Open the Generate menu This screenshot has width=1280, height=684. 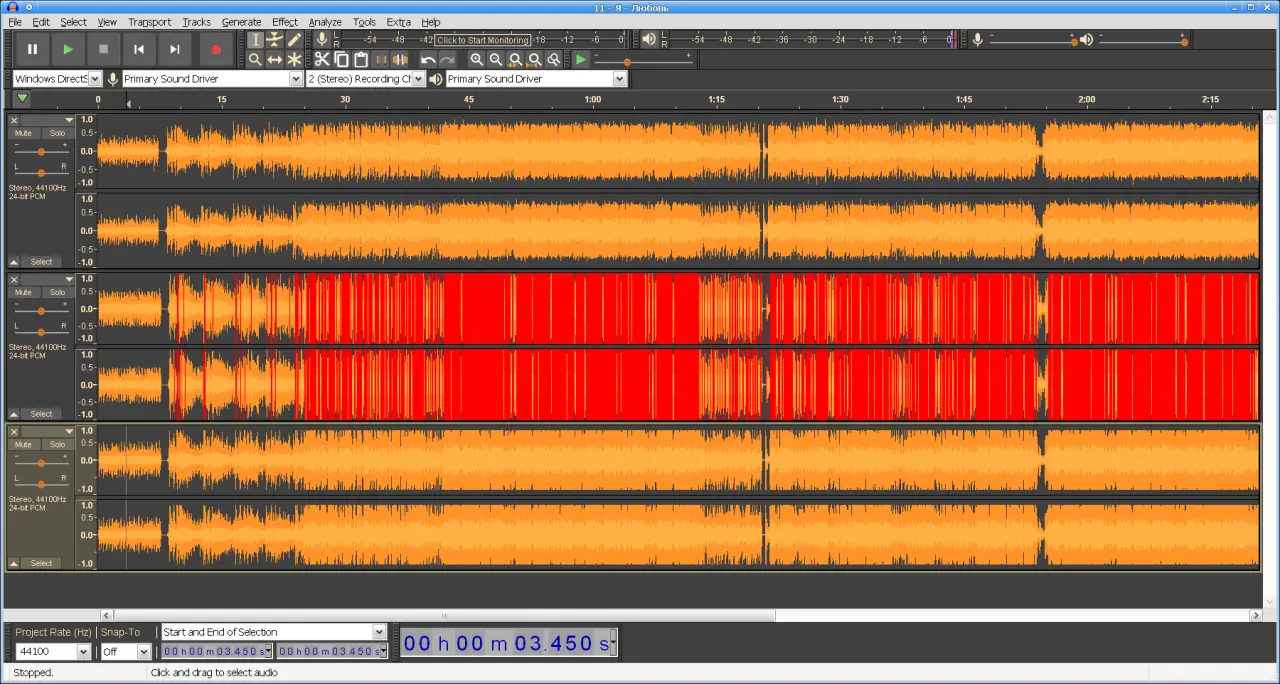(241, 22)
